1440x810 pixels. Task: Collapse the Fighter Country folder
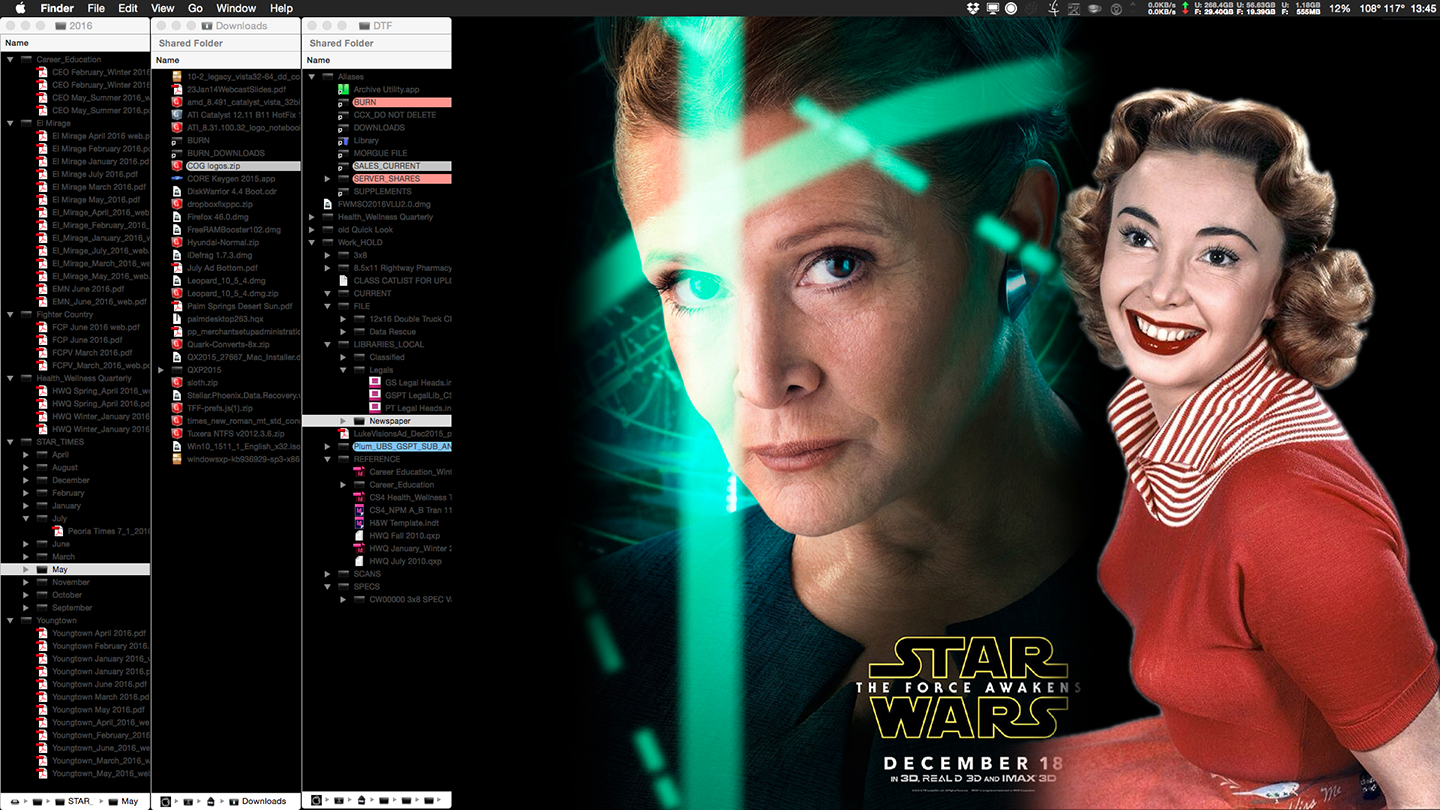[x=11, y=315]
